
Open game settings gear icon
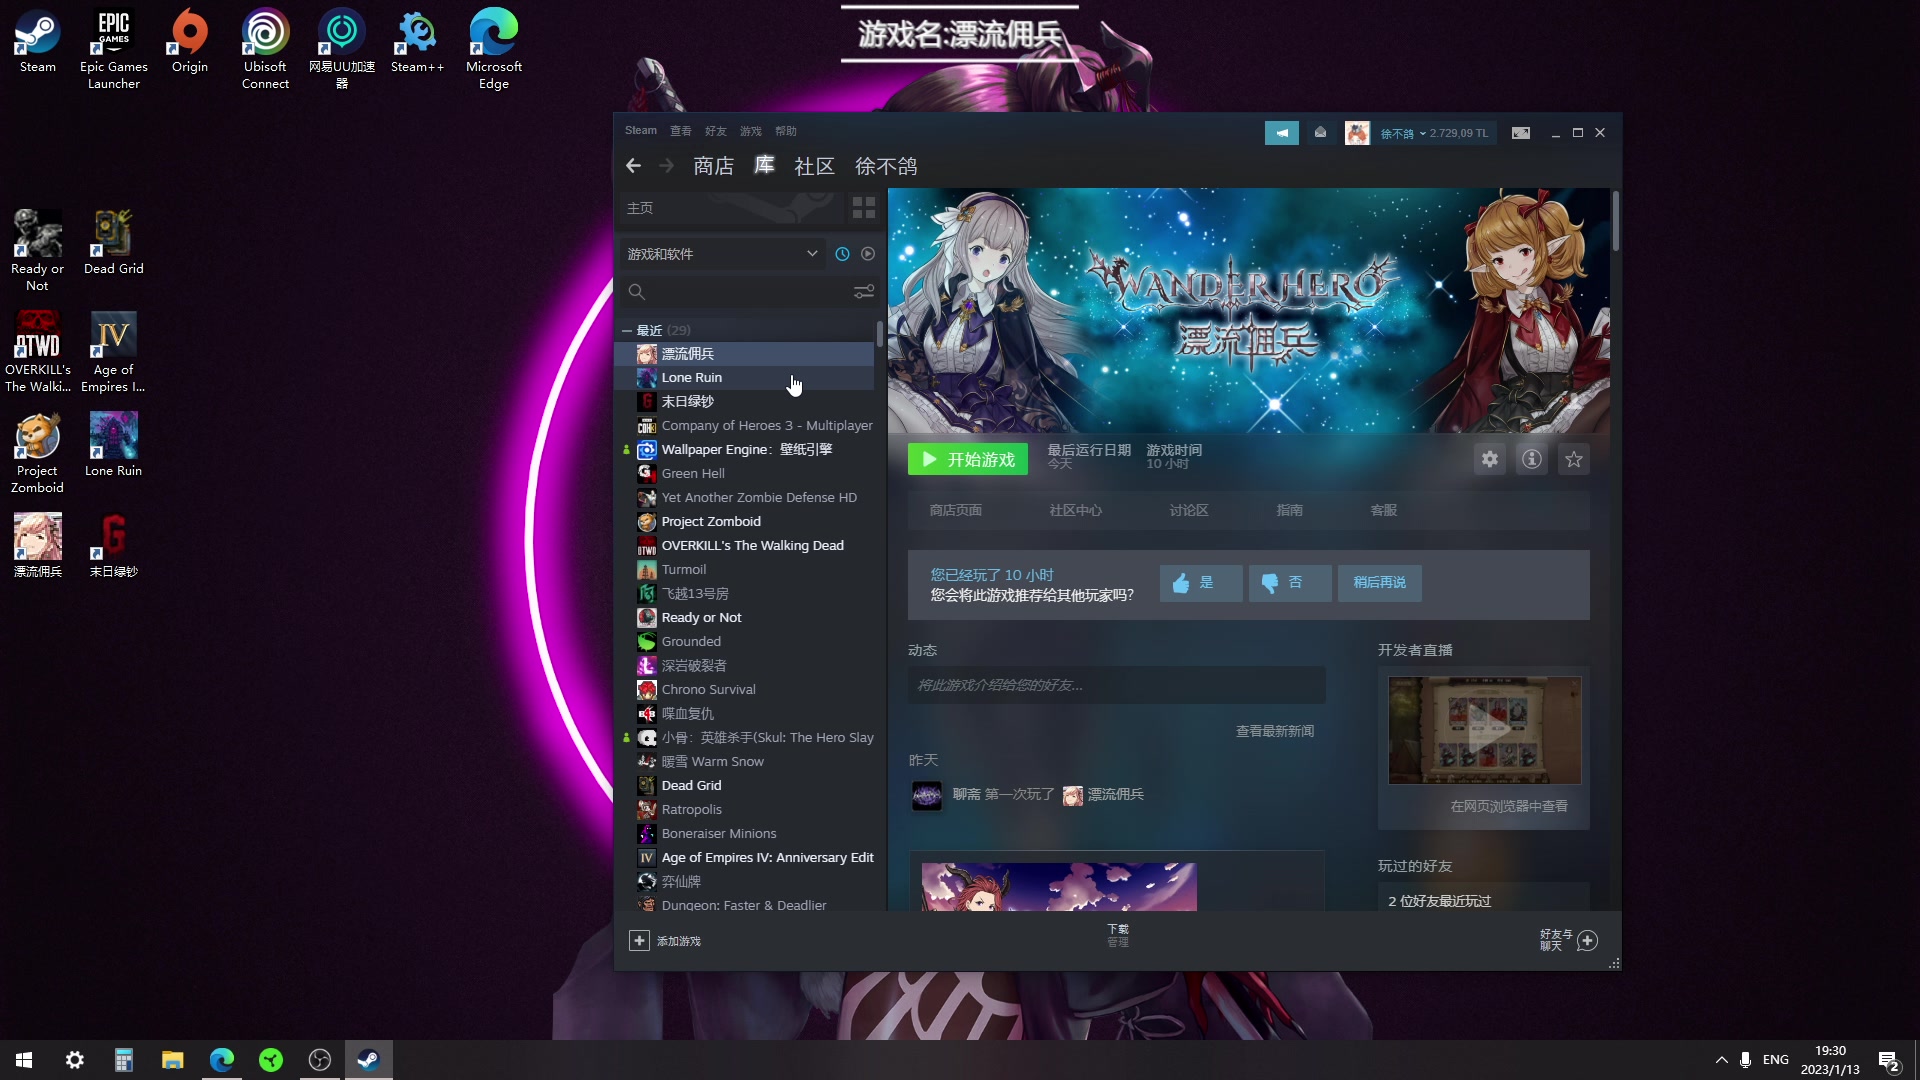click(1490, 459)
